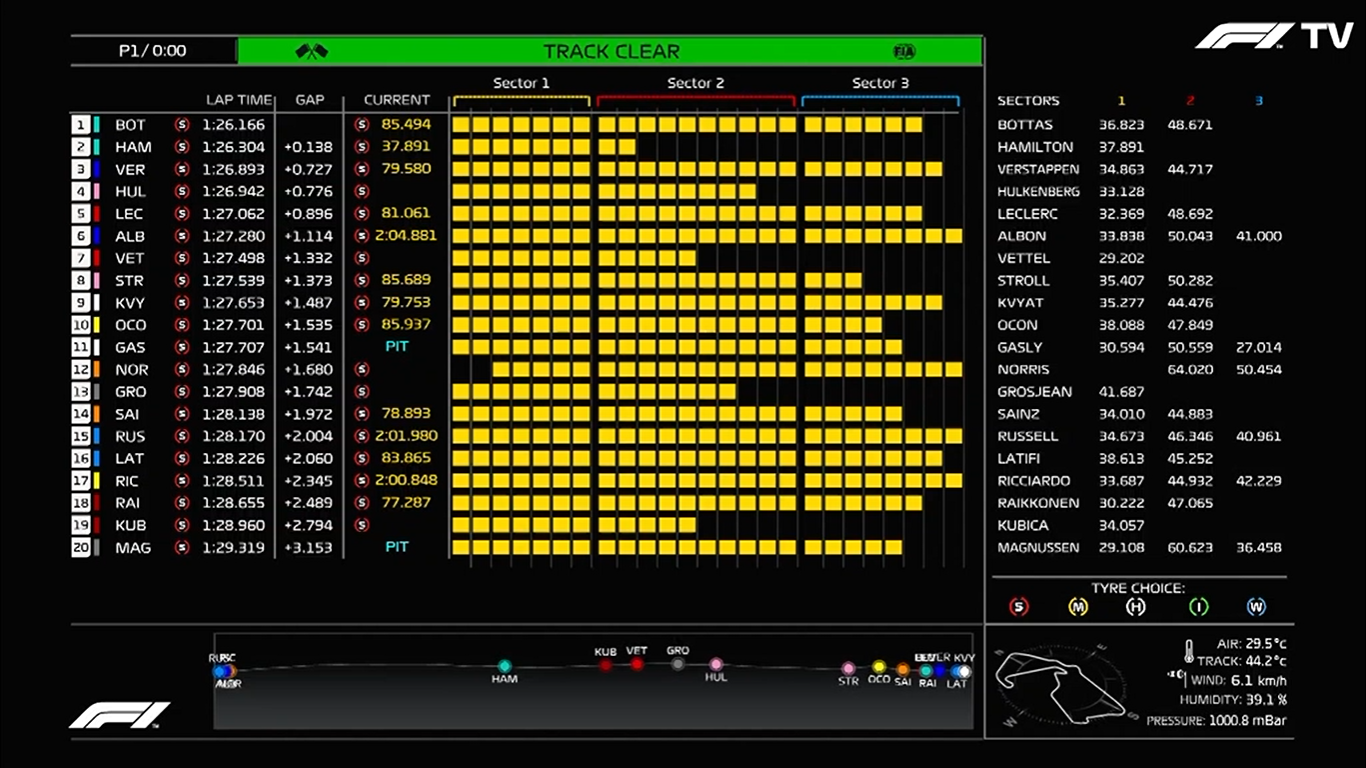Click the GAP column header
The image size is (1366, 768).
(x=309, y=100)
